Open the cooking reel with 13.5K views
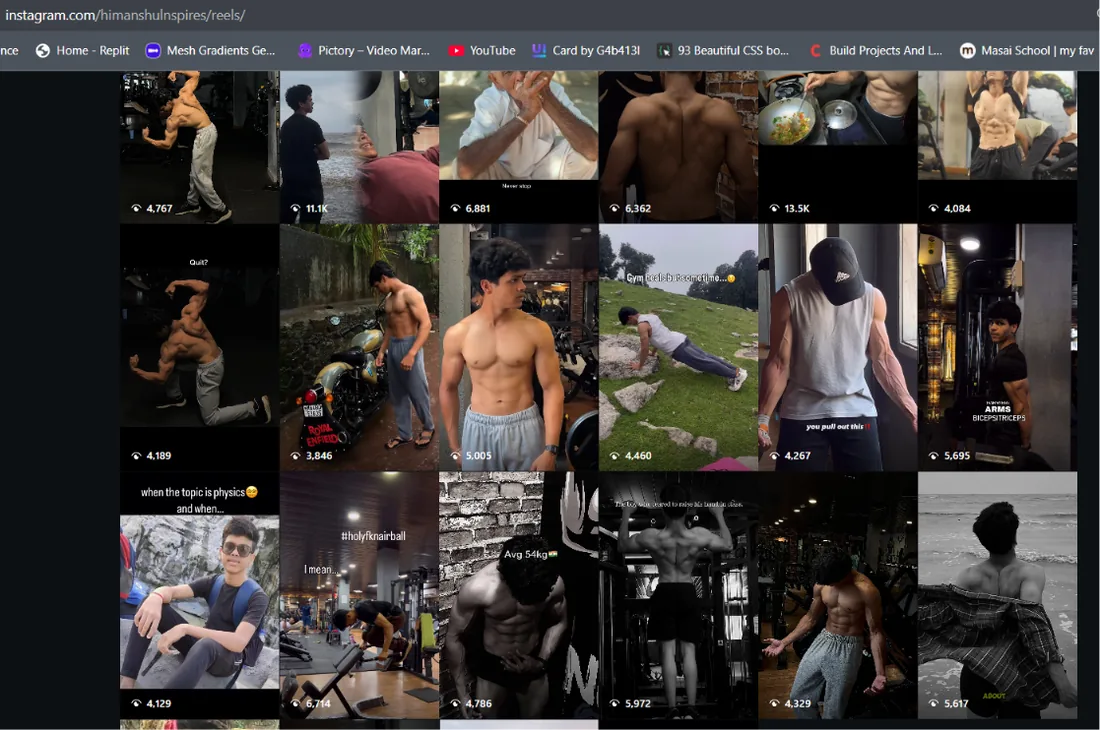Viewport: 1100px width, 730px height. tap(838, 147)
